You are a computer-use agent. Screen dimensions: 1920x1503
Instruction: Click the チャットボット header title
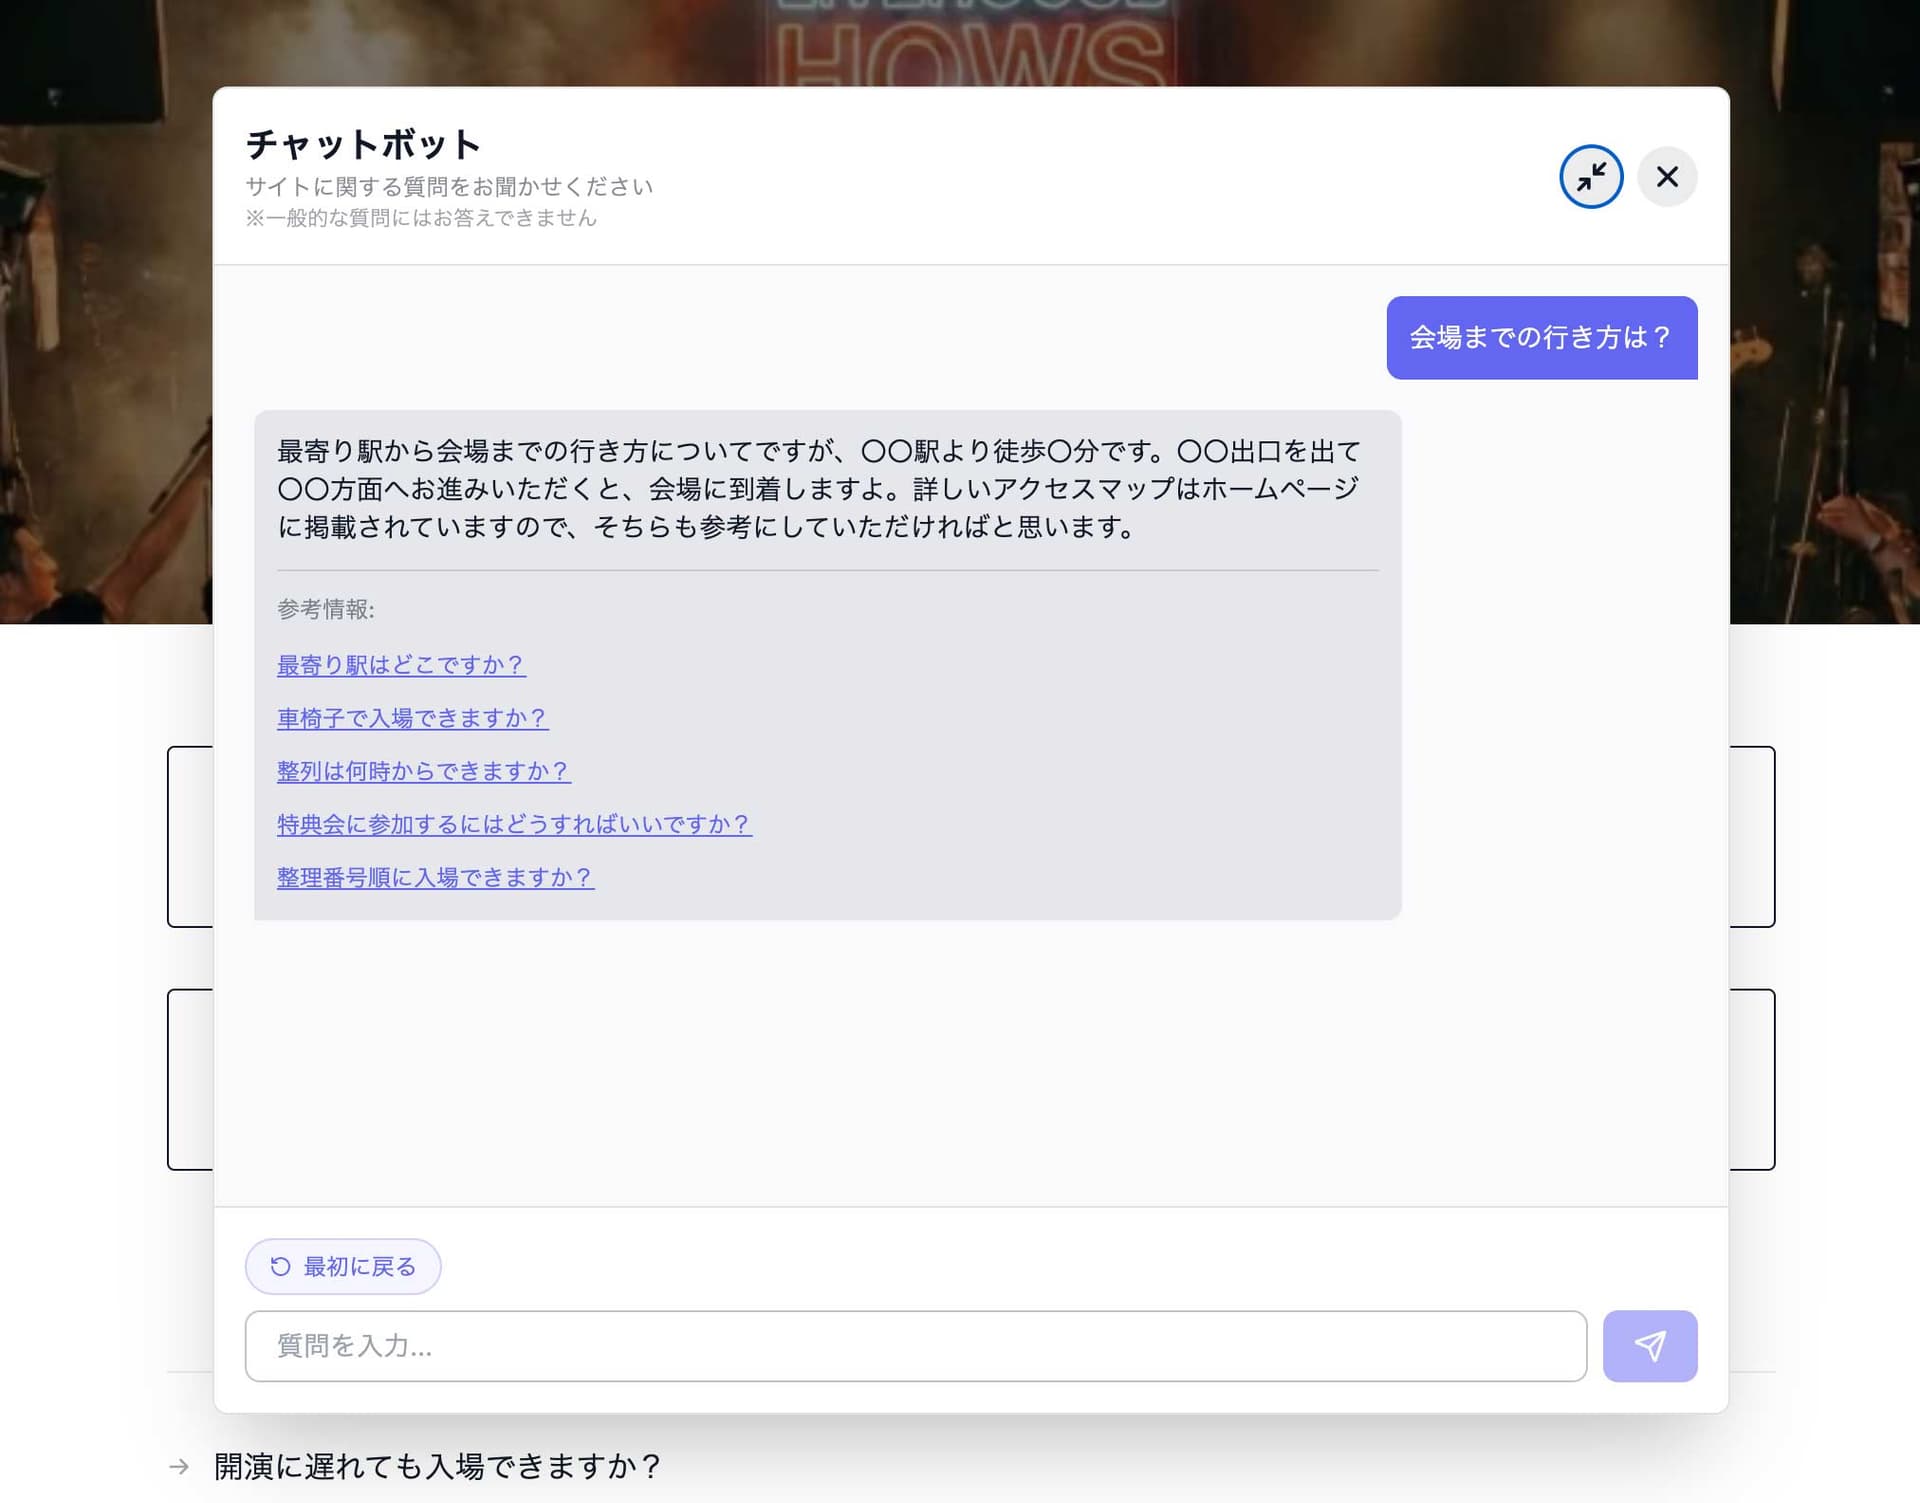pos(362,144)
